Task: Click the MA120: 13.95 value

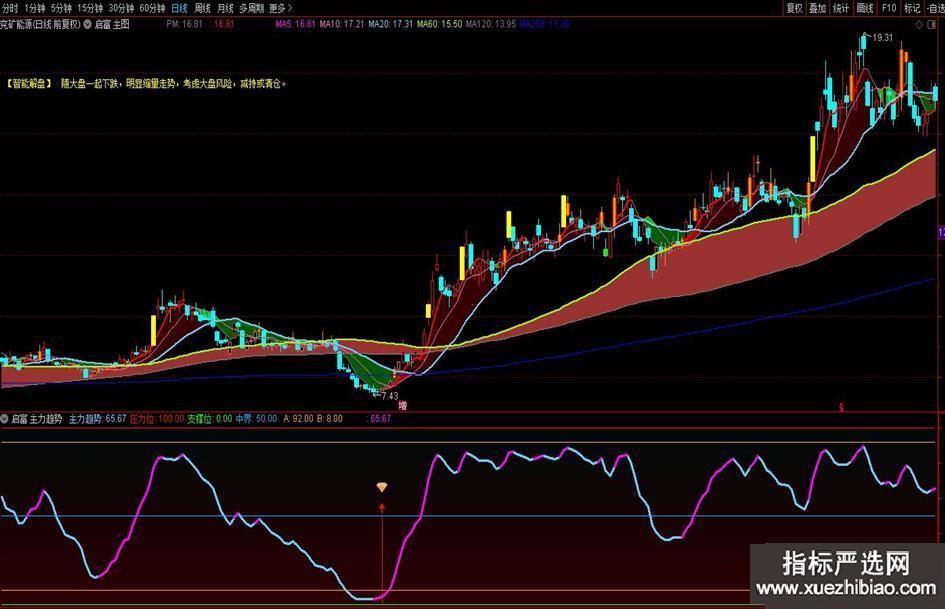Action: click(x=491, y=24)
